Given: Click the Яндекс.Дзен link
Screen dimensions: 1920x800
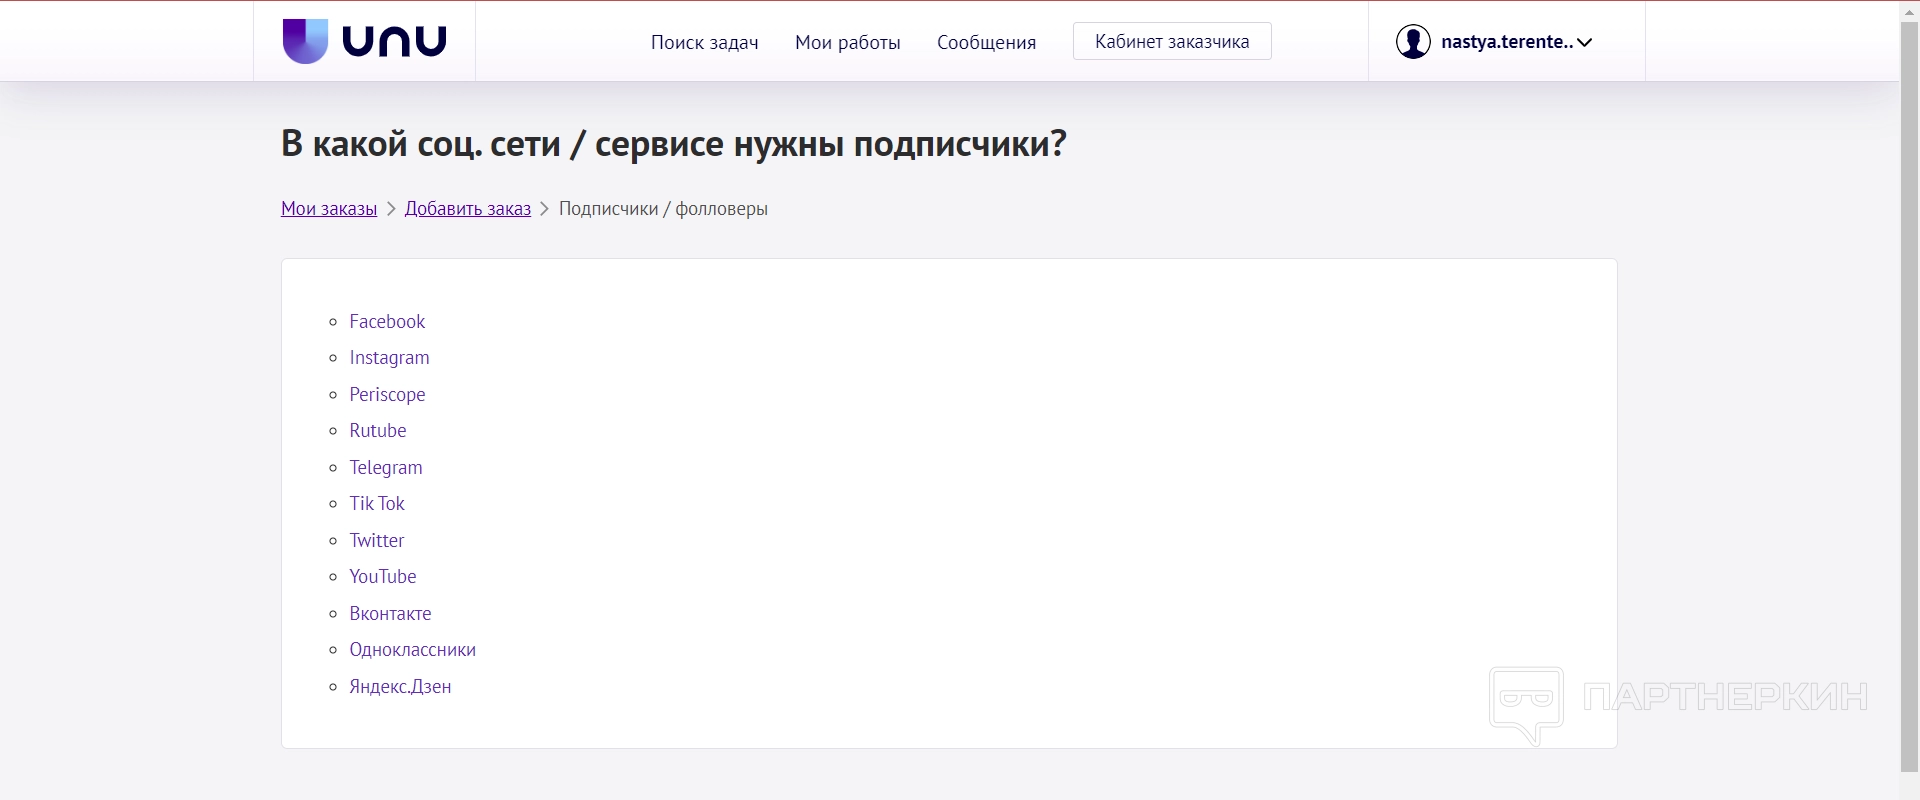Looking at the screenshot, I should (400, 686).
